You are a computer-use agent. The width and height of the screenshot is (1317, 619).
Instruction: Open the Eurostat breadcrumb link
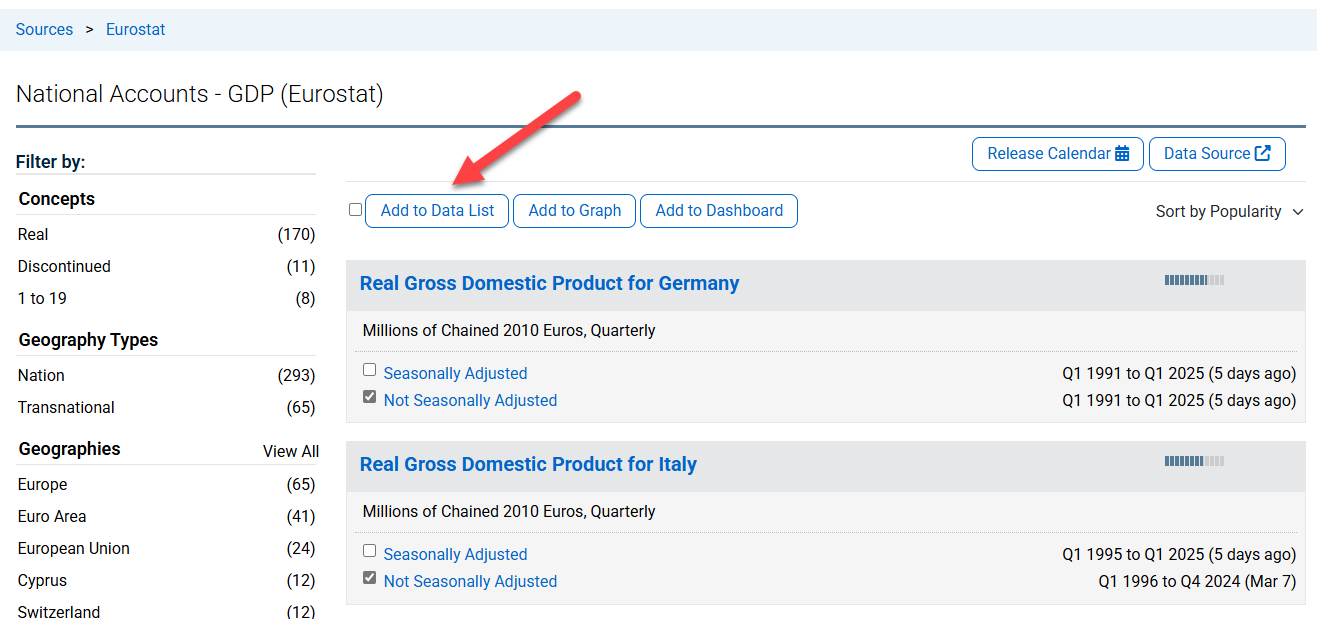pyautogui.click(x=136, y=30)
